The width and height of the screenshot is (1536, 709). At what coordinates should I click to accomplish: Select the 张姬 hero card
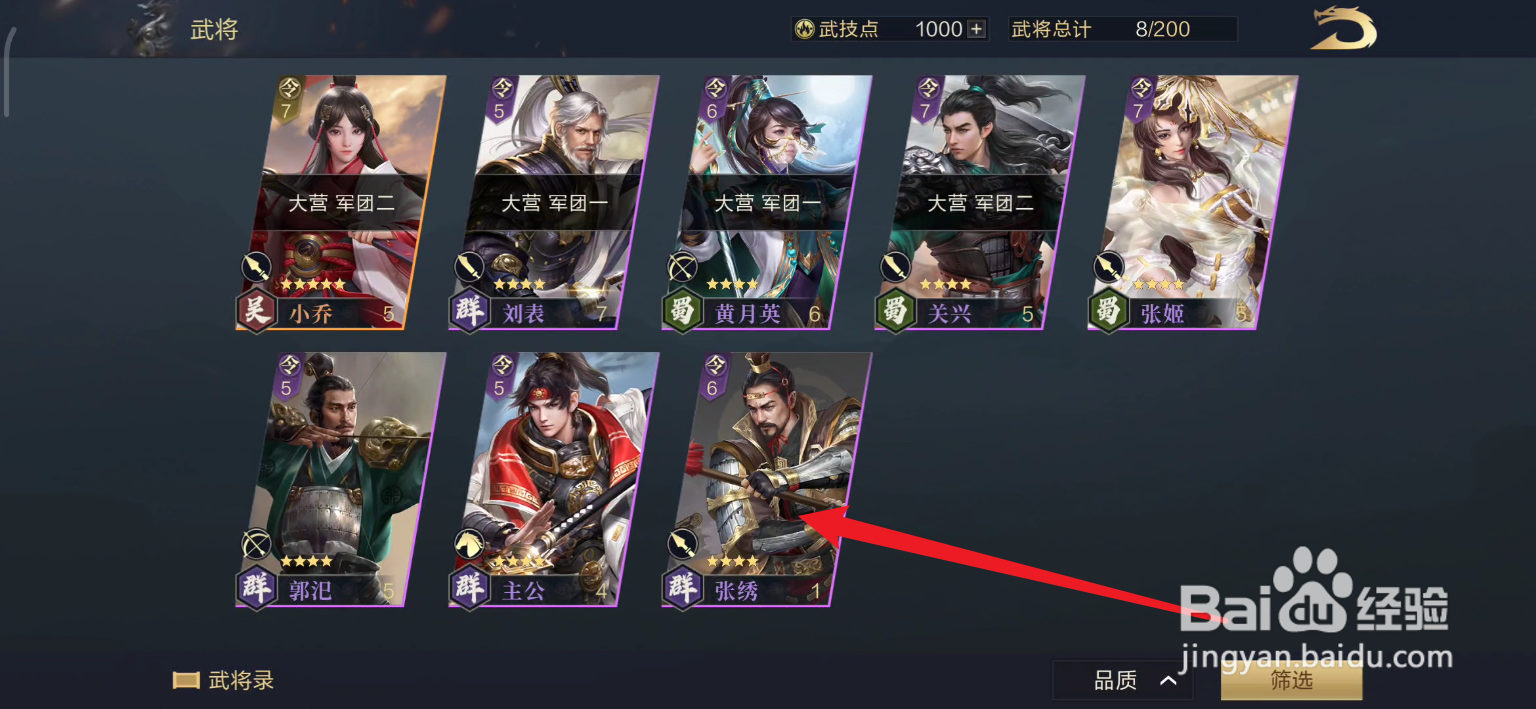[1193, 203]
